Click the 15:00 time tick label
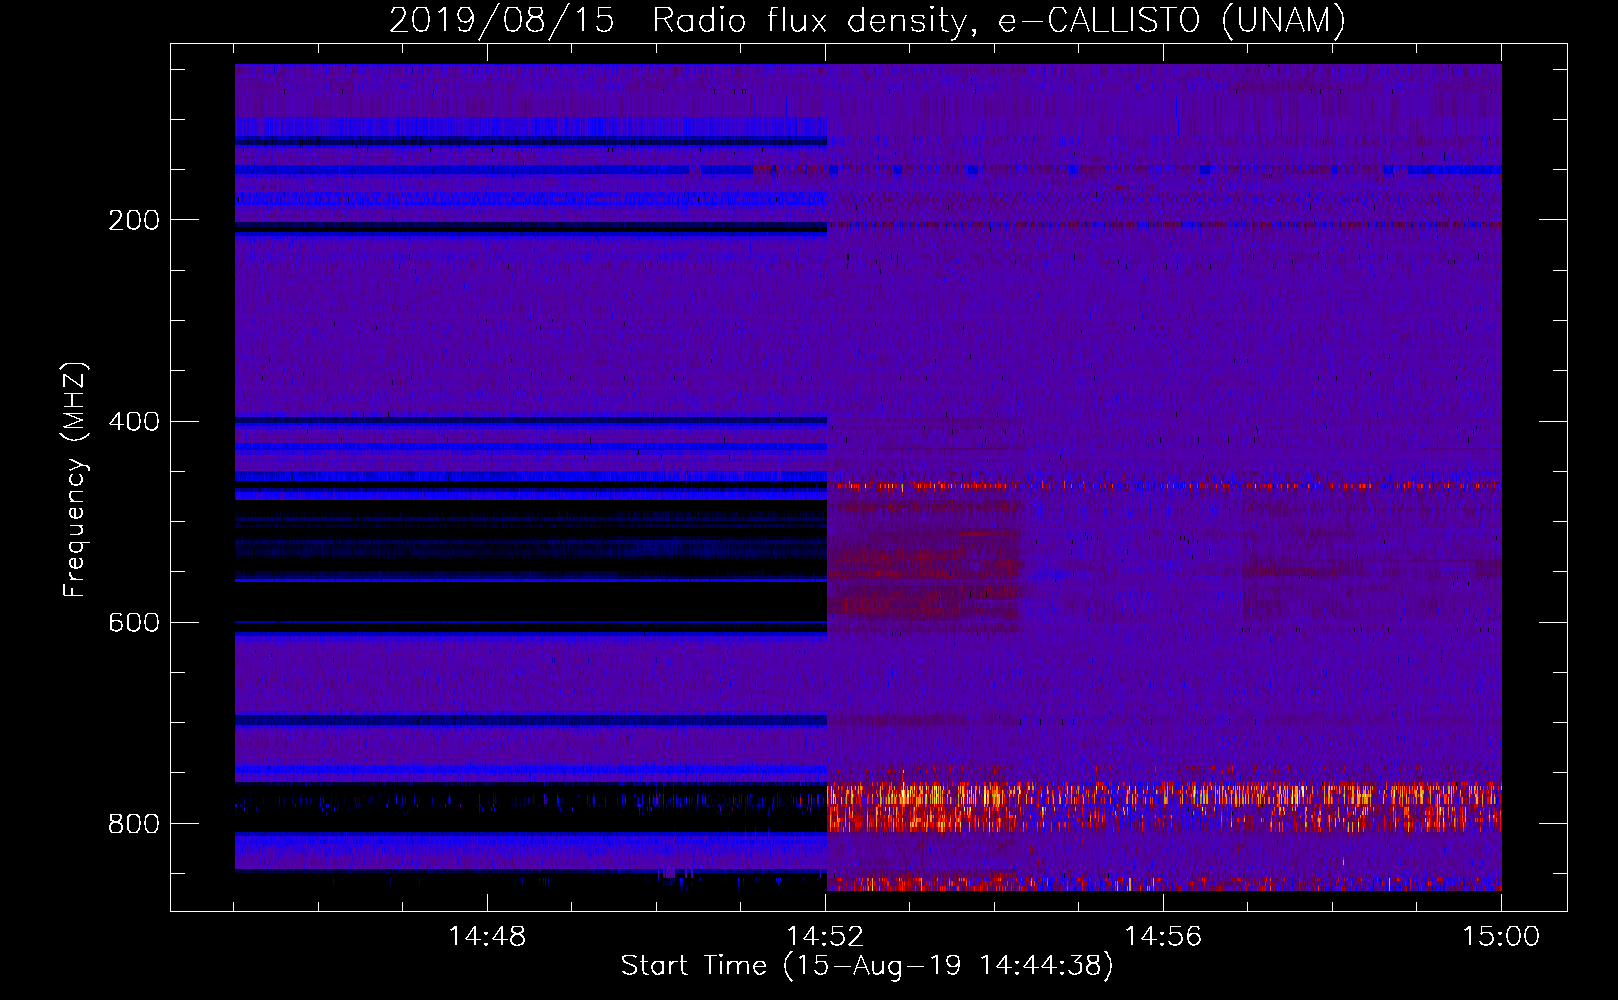Image resolution: width=1618 pixels, height=1000 pixels. pos(1501,937)
